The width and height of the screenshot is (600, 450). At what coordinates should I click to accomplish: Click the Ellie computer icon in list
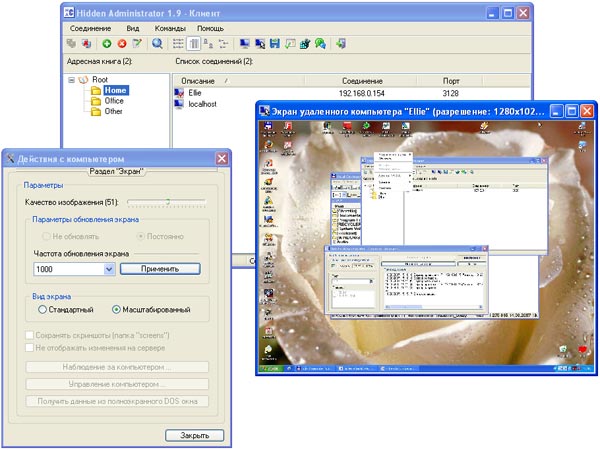click(x=179, y=93)
